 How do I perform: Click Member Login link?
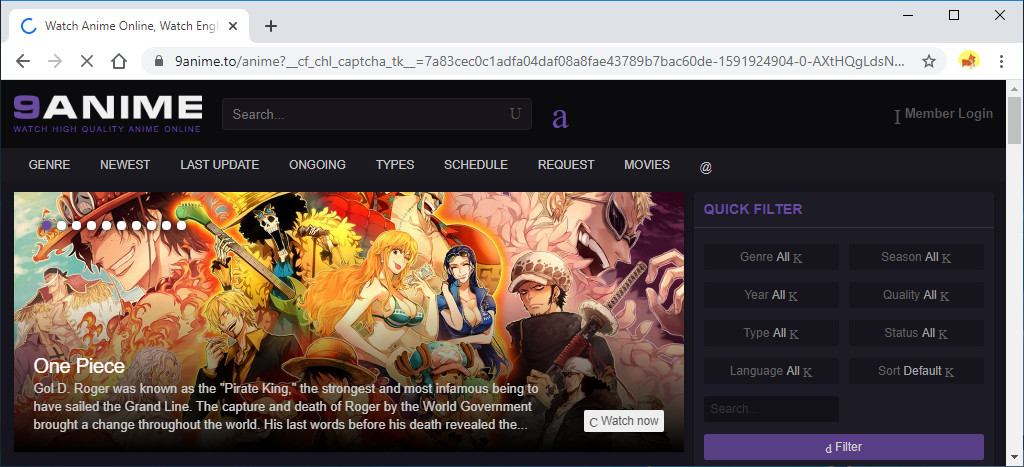[948, 114]
